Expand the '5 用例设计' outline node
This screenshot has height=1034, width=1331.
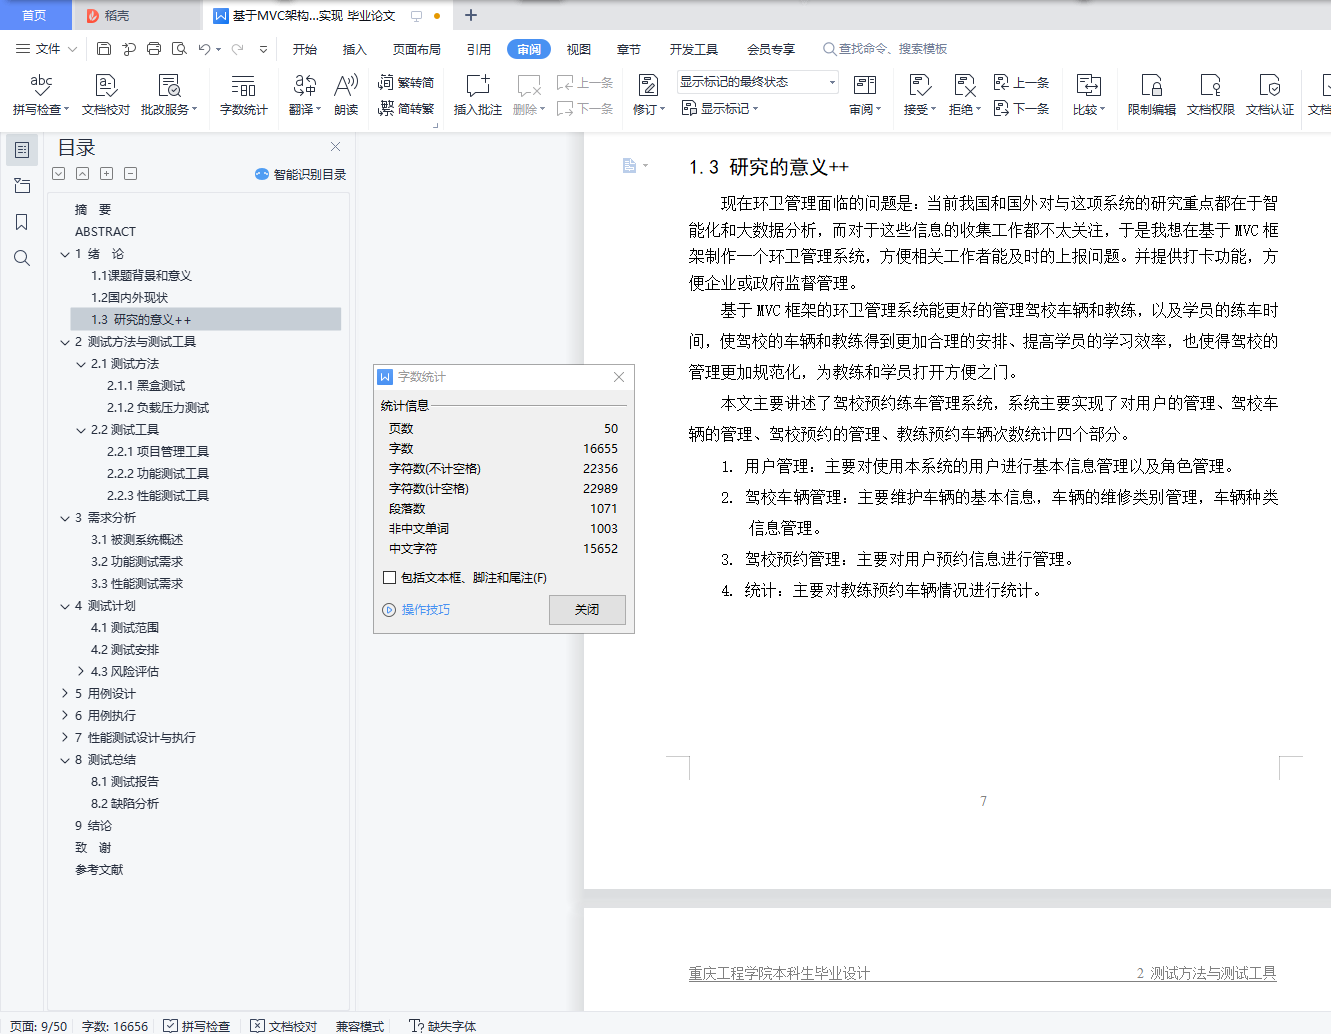pos(65,694)
